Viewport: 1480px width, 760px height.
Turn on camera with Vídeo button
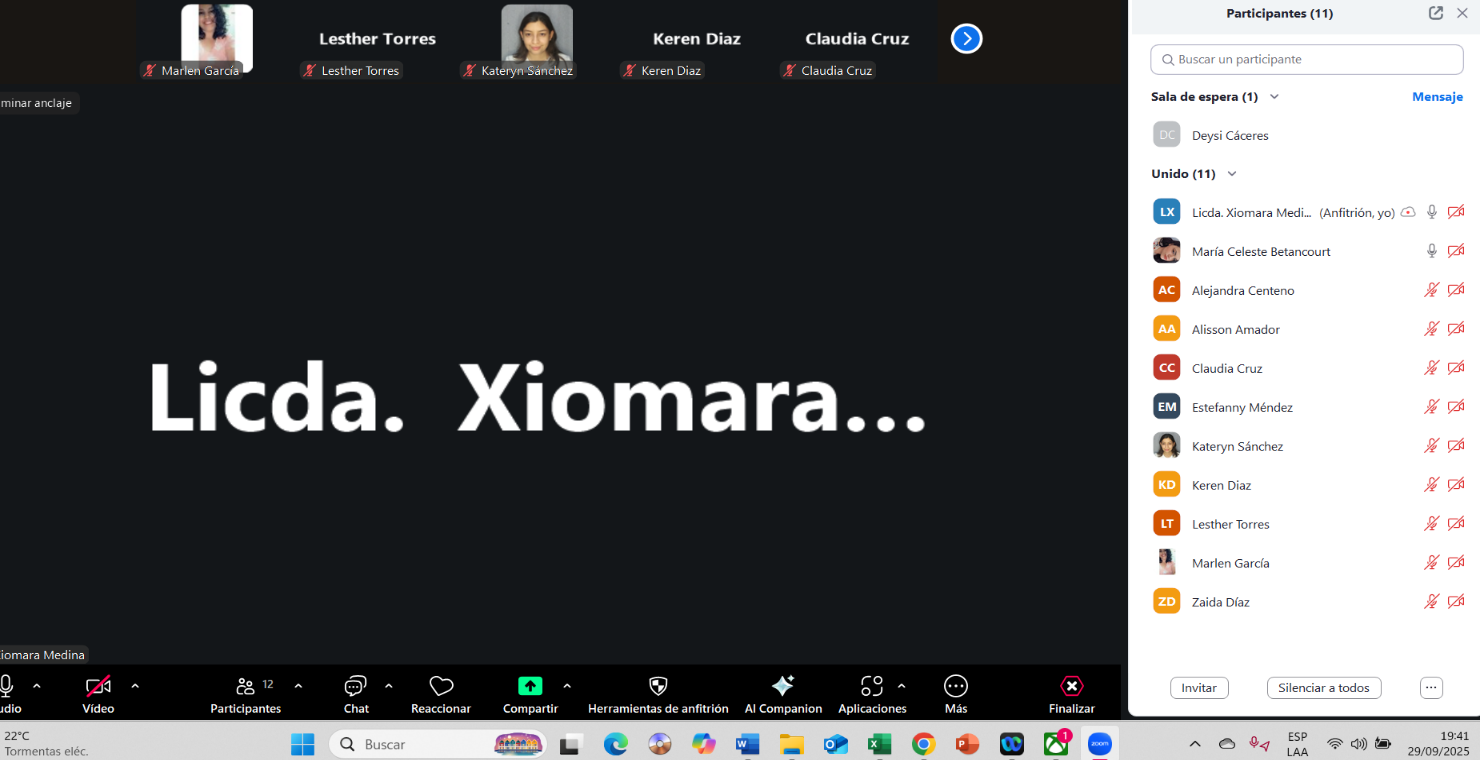coord(98,686)
